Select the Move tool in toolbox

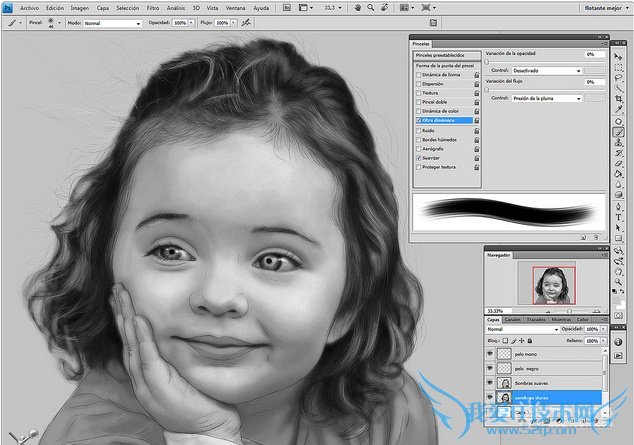click(618, 57)
